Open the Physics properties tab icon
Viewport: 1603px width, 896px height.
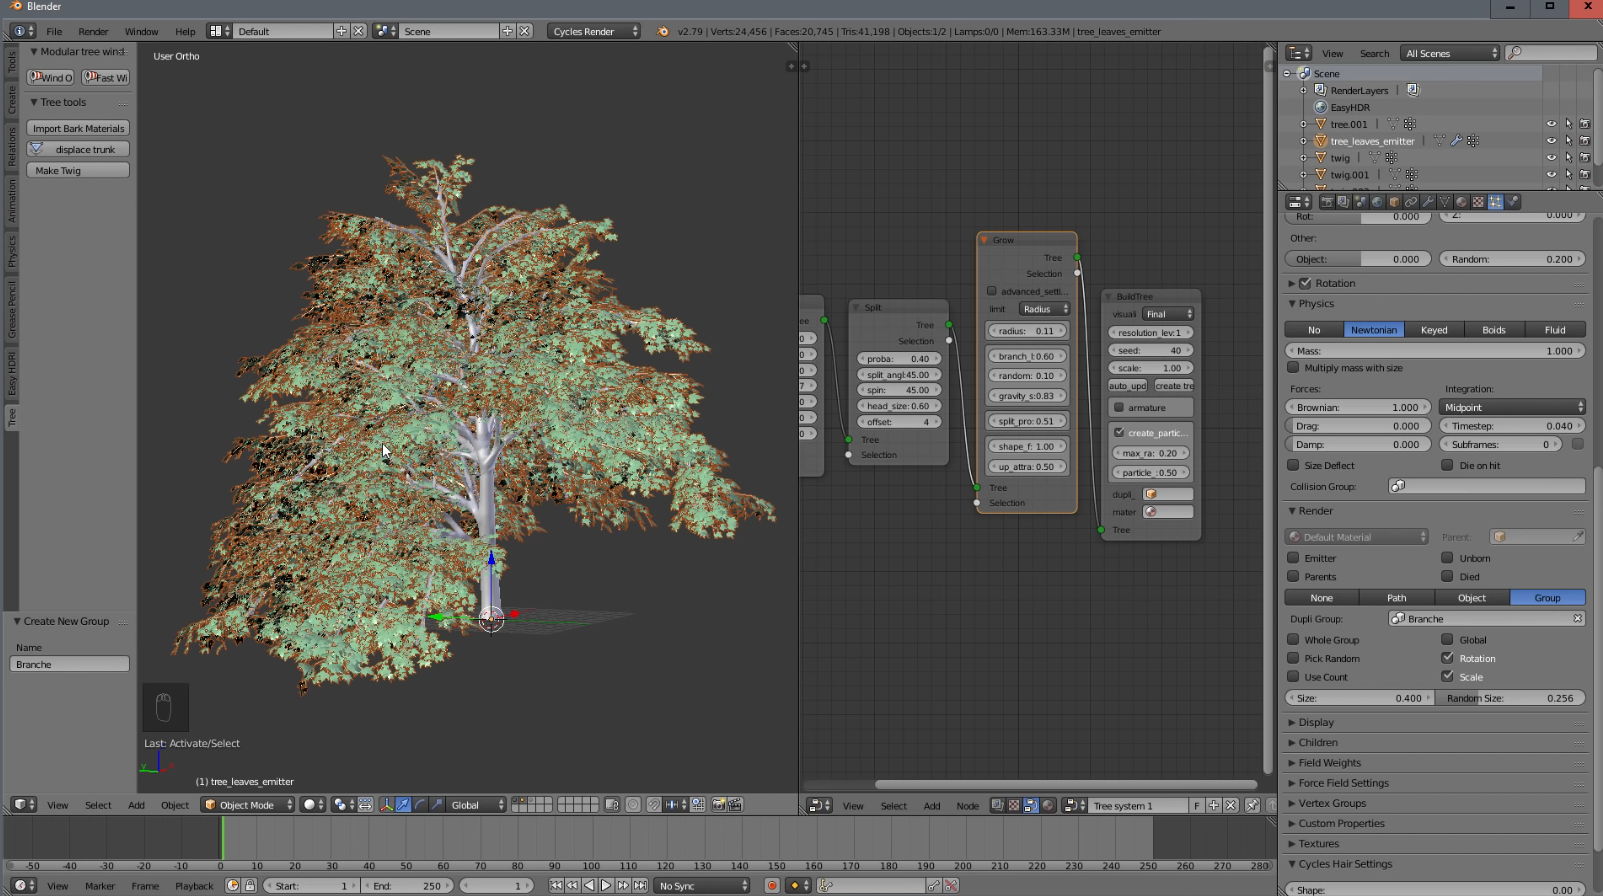point(1513,202)
